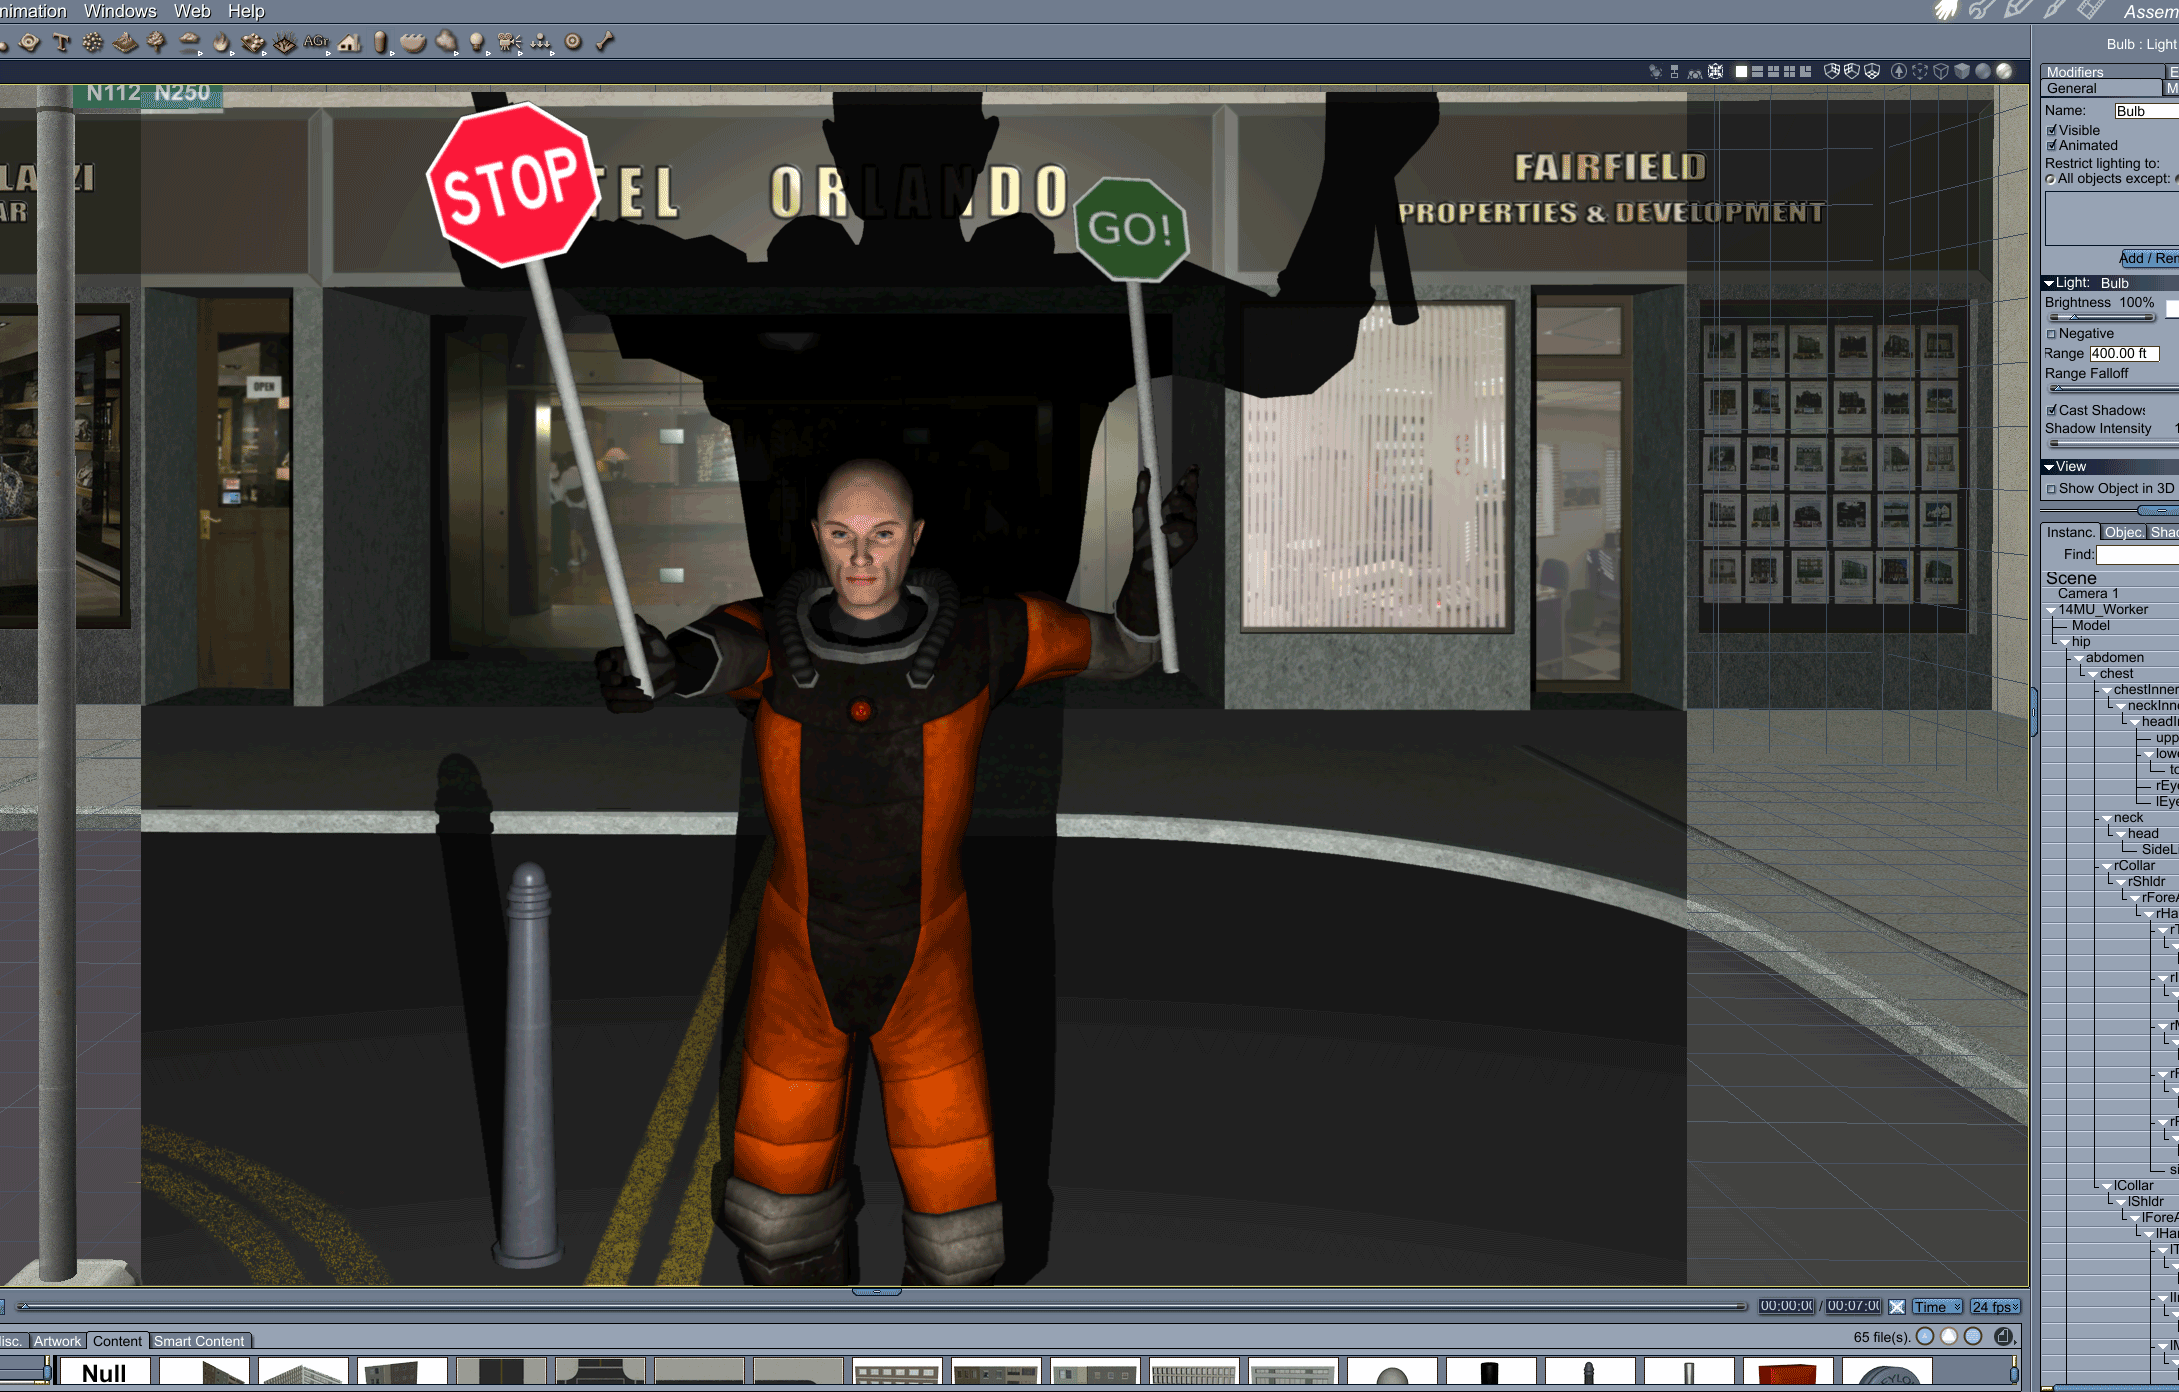Click the Plant tree tool icon
This screenshot has width=2179, height=1392.
(x=156, y=42)
